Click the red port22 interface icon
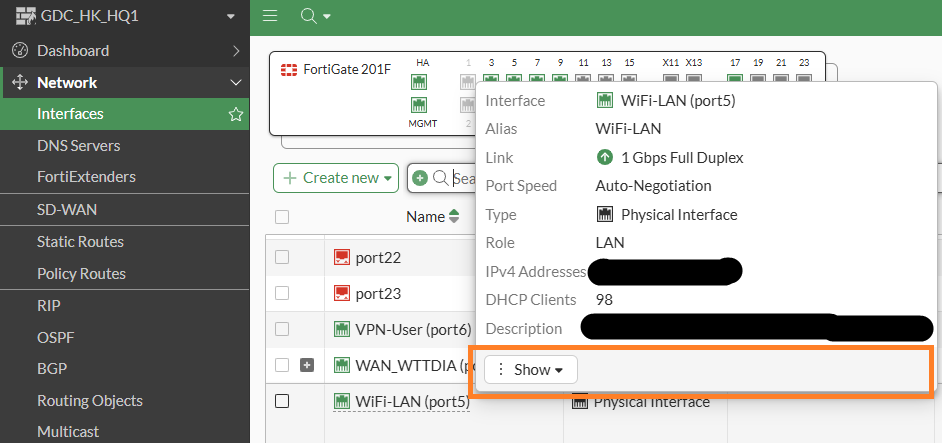 342,257
